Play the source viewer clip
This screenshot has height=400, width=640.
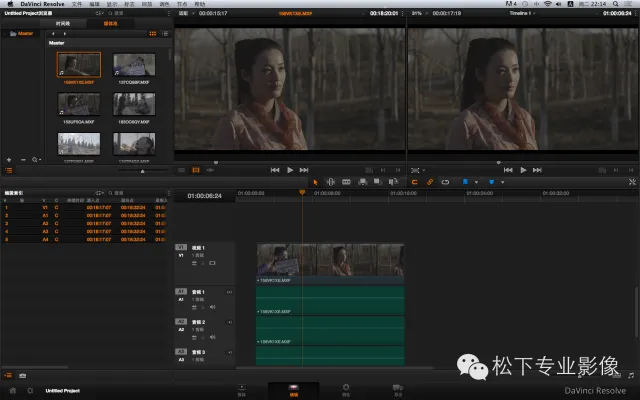pos(290,170)
